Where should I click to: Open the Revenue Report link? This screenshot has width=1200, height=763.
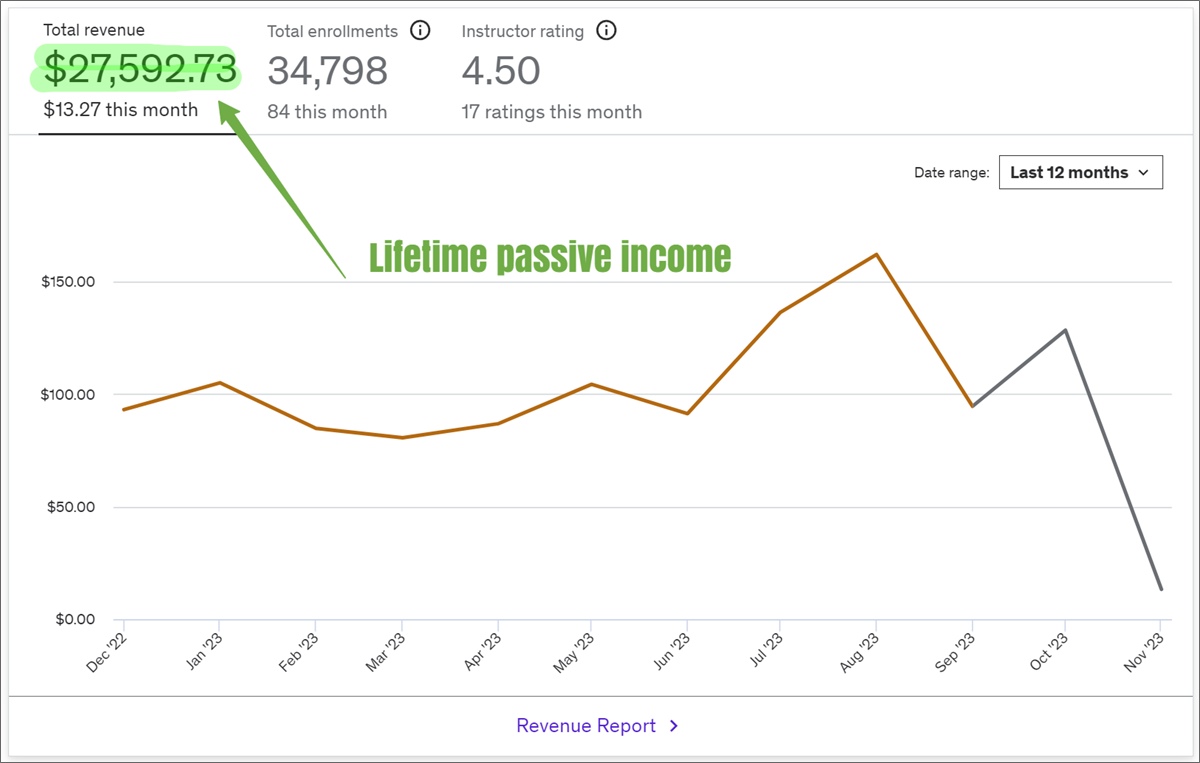(x=586, y=726)
